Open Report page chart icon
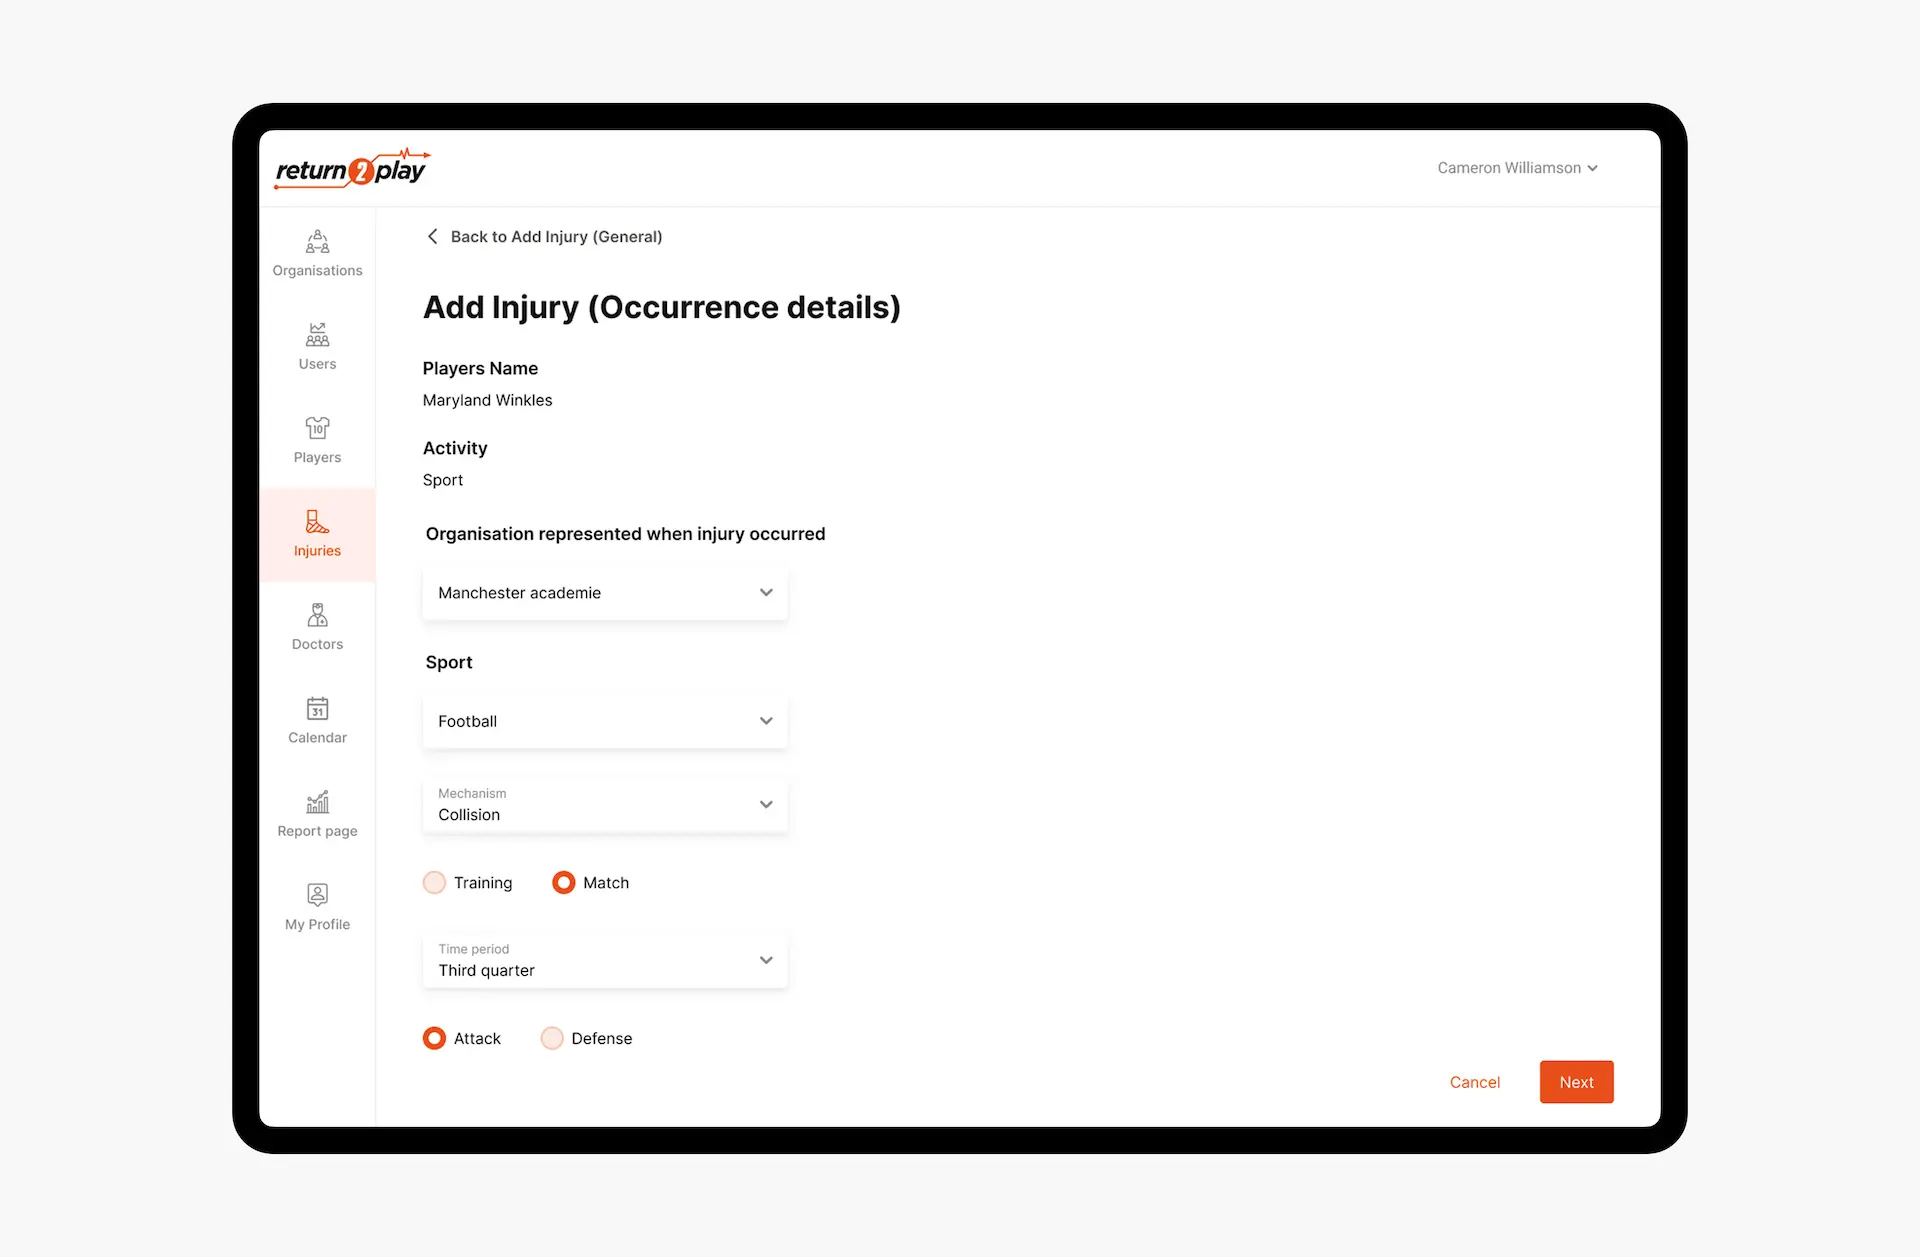The height and width of the screenshot is (1257, 1920). pos(317,802)
